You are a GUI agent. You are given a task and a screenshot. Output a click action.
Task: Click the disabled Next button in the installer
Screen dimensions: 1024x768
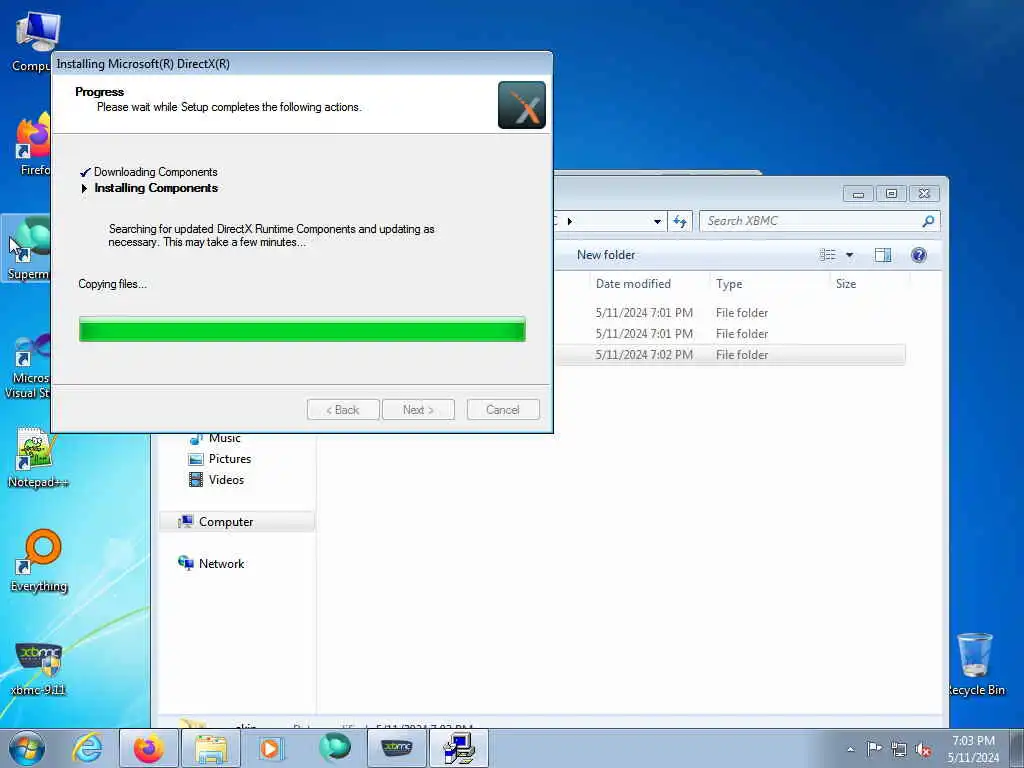[418, 409]
